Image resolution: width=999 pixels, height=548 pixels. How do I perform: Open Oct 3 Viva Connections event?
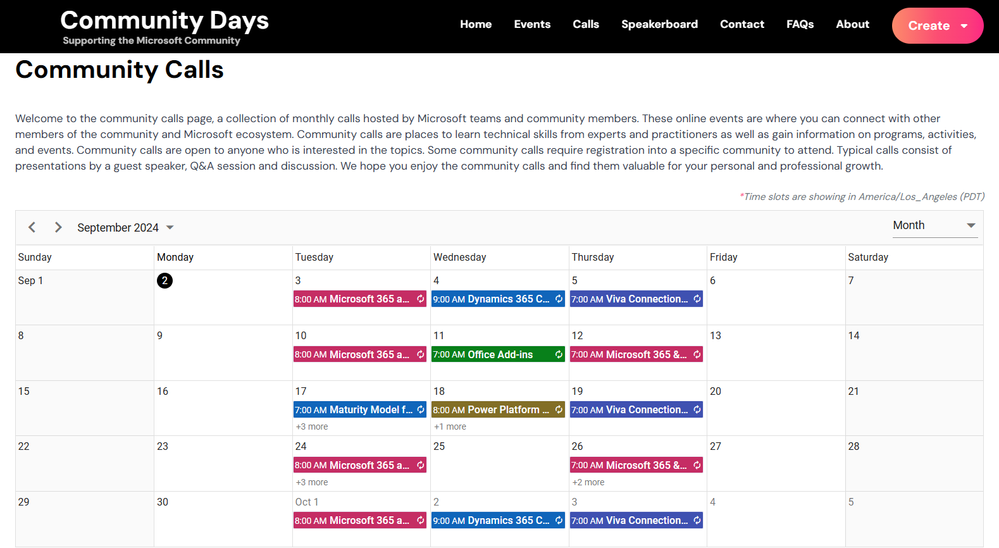coord(636,521)
